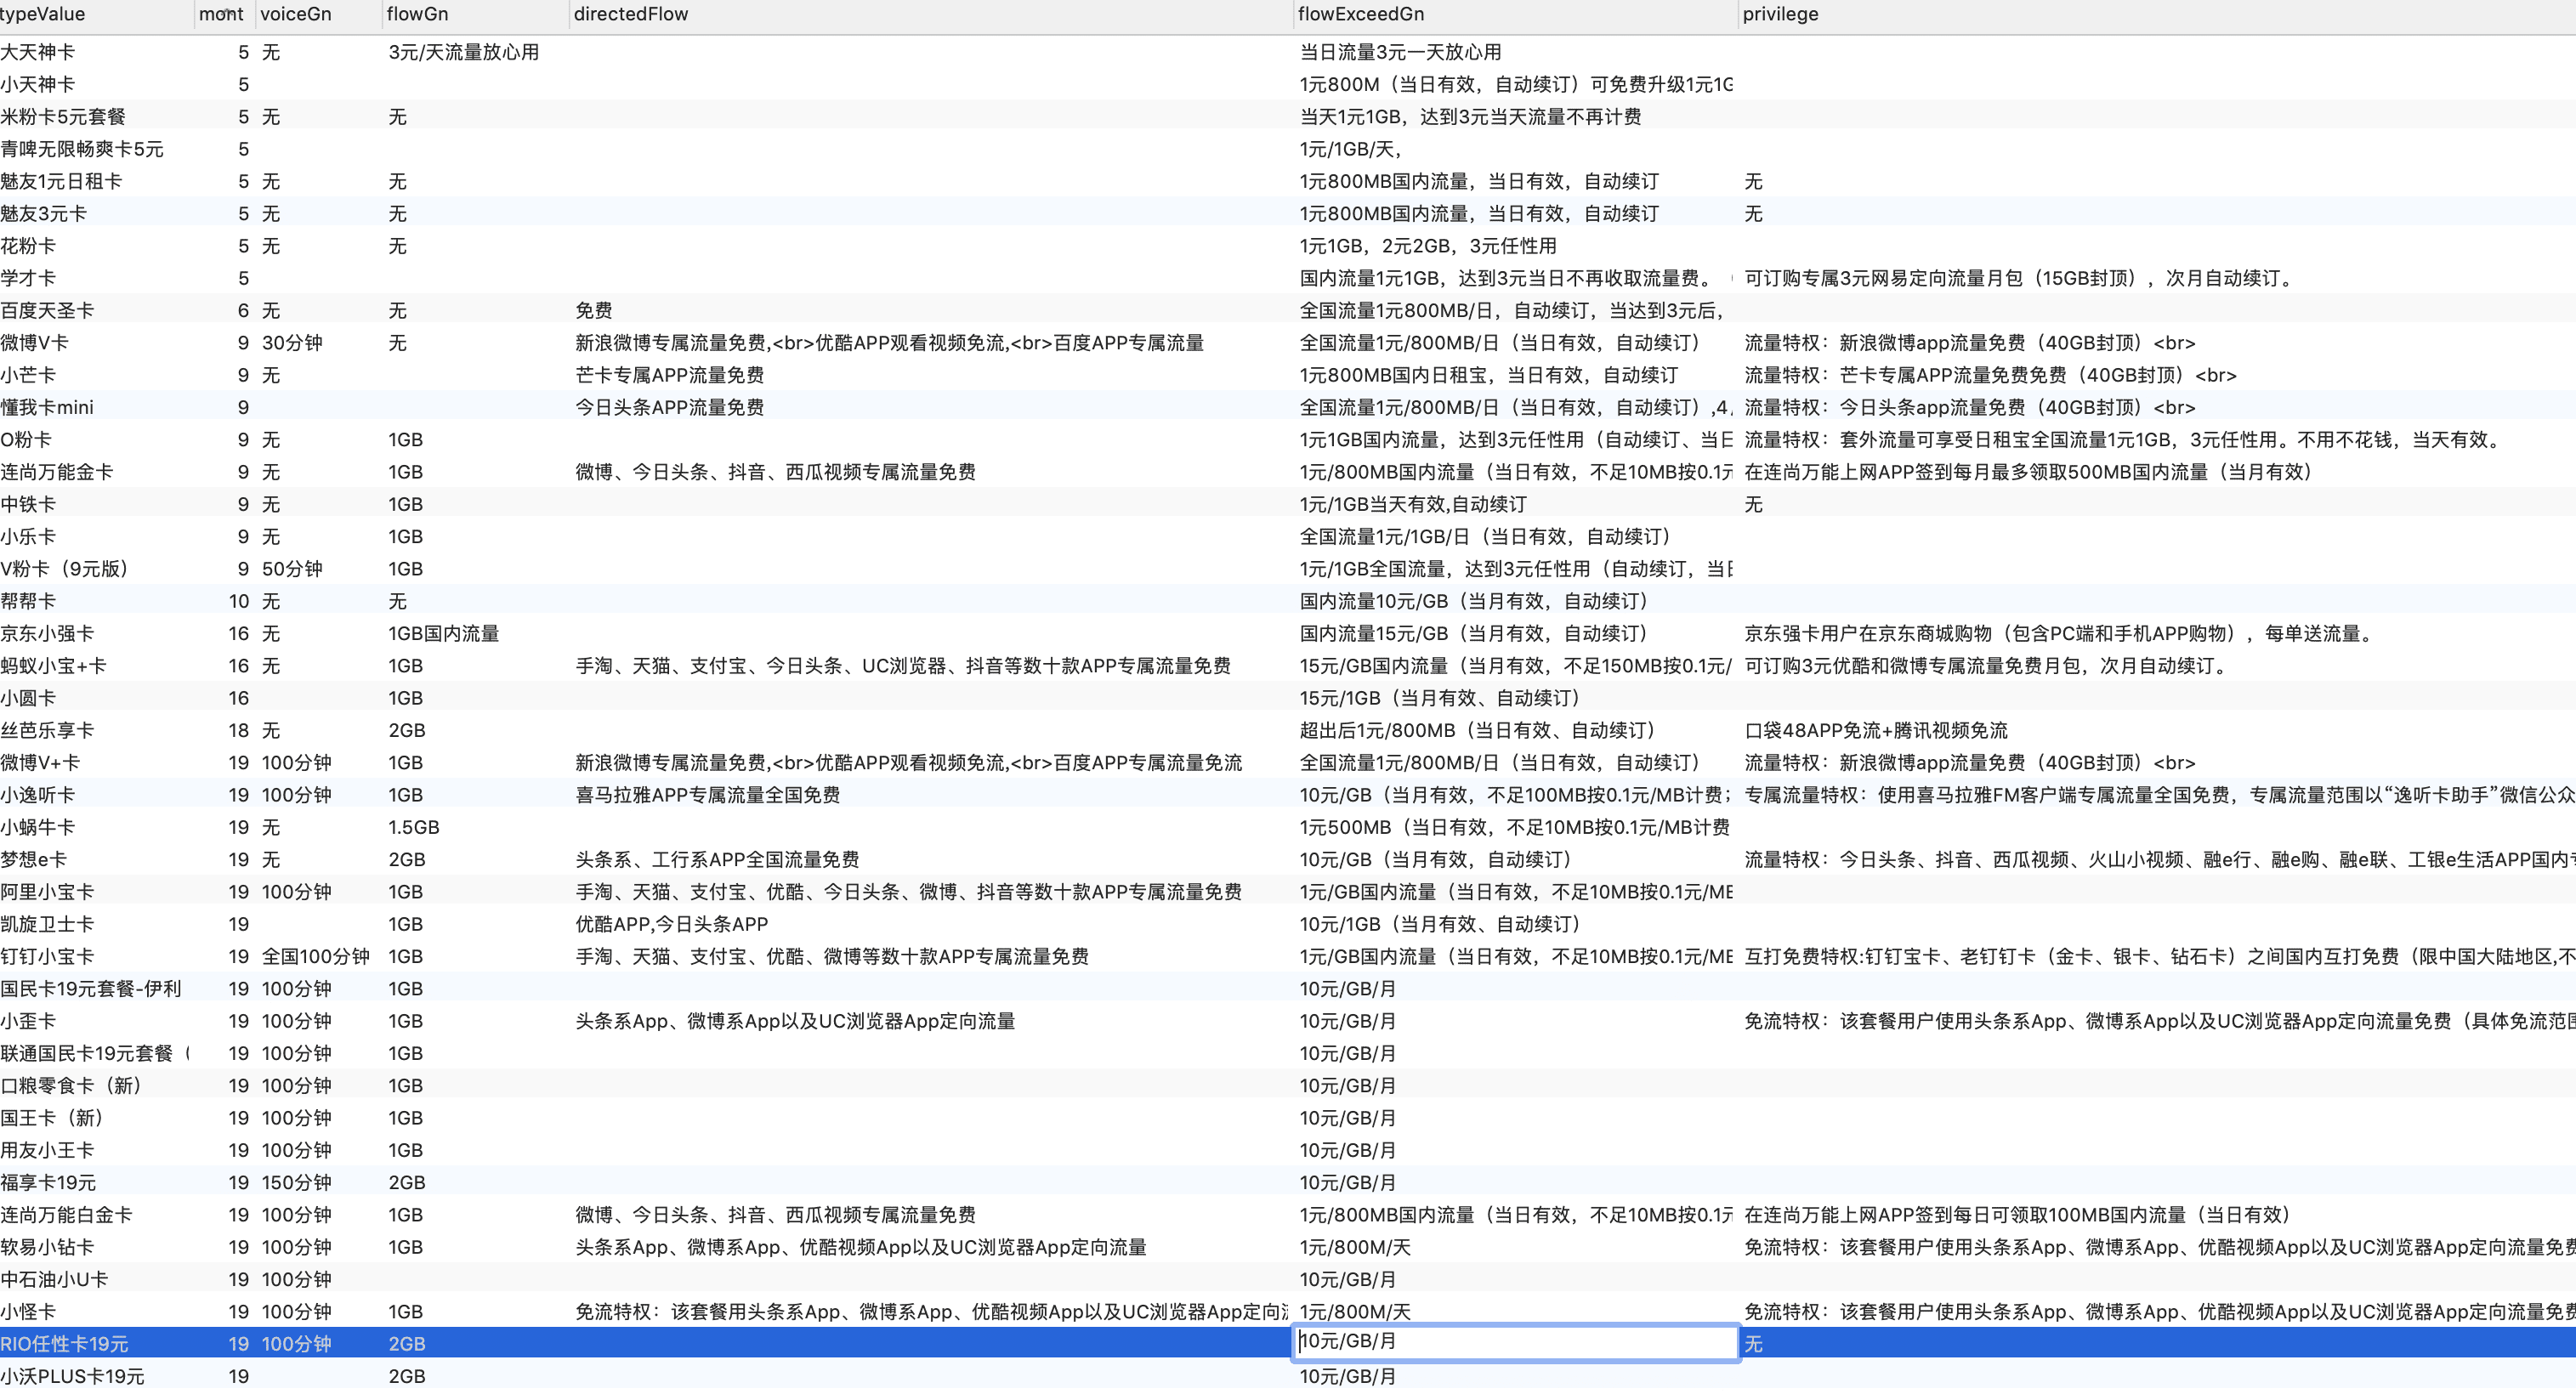Image resolution: width=2576 pixels, height=1394 pixels.
Task: Select the 小乐卡 cell
Action: pyautogui.click(x=28, y=536)
